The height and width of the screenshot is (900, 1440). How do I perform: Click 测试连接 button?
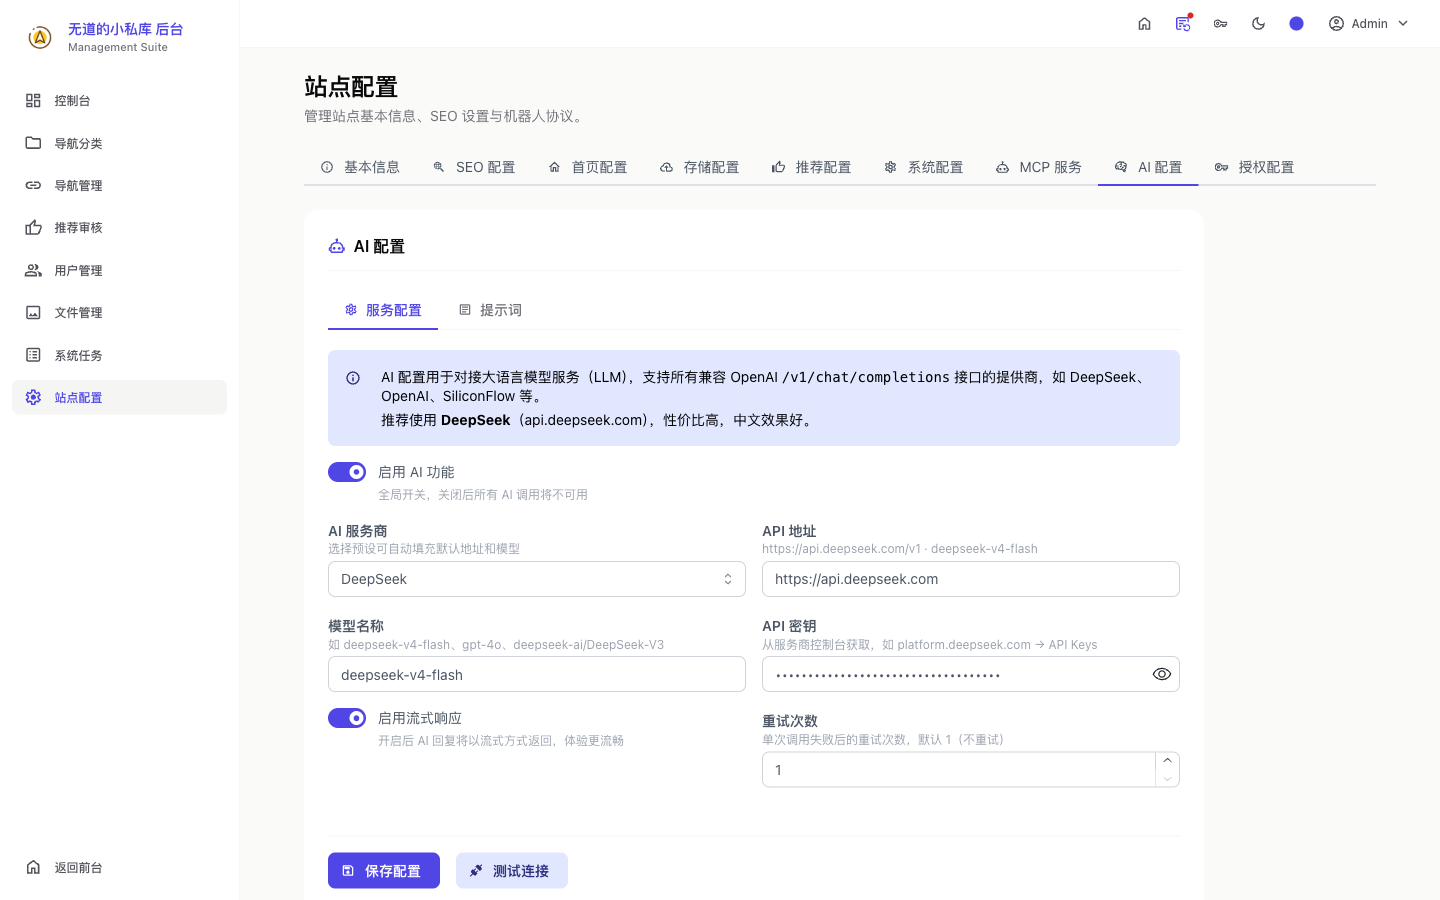coord(512,871)
